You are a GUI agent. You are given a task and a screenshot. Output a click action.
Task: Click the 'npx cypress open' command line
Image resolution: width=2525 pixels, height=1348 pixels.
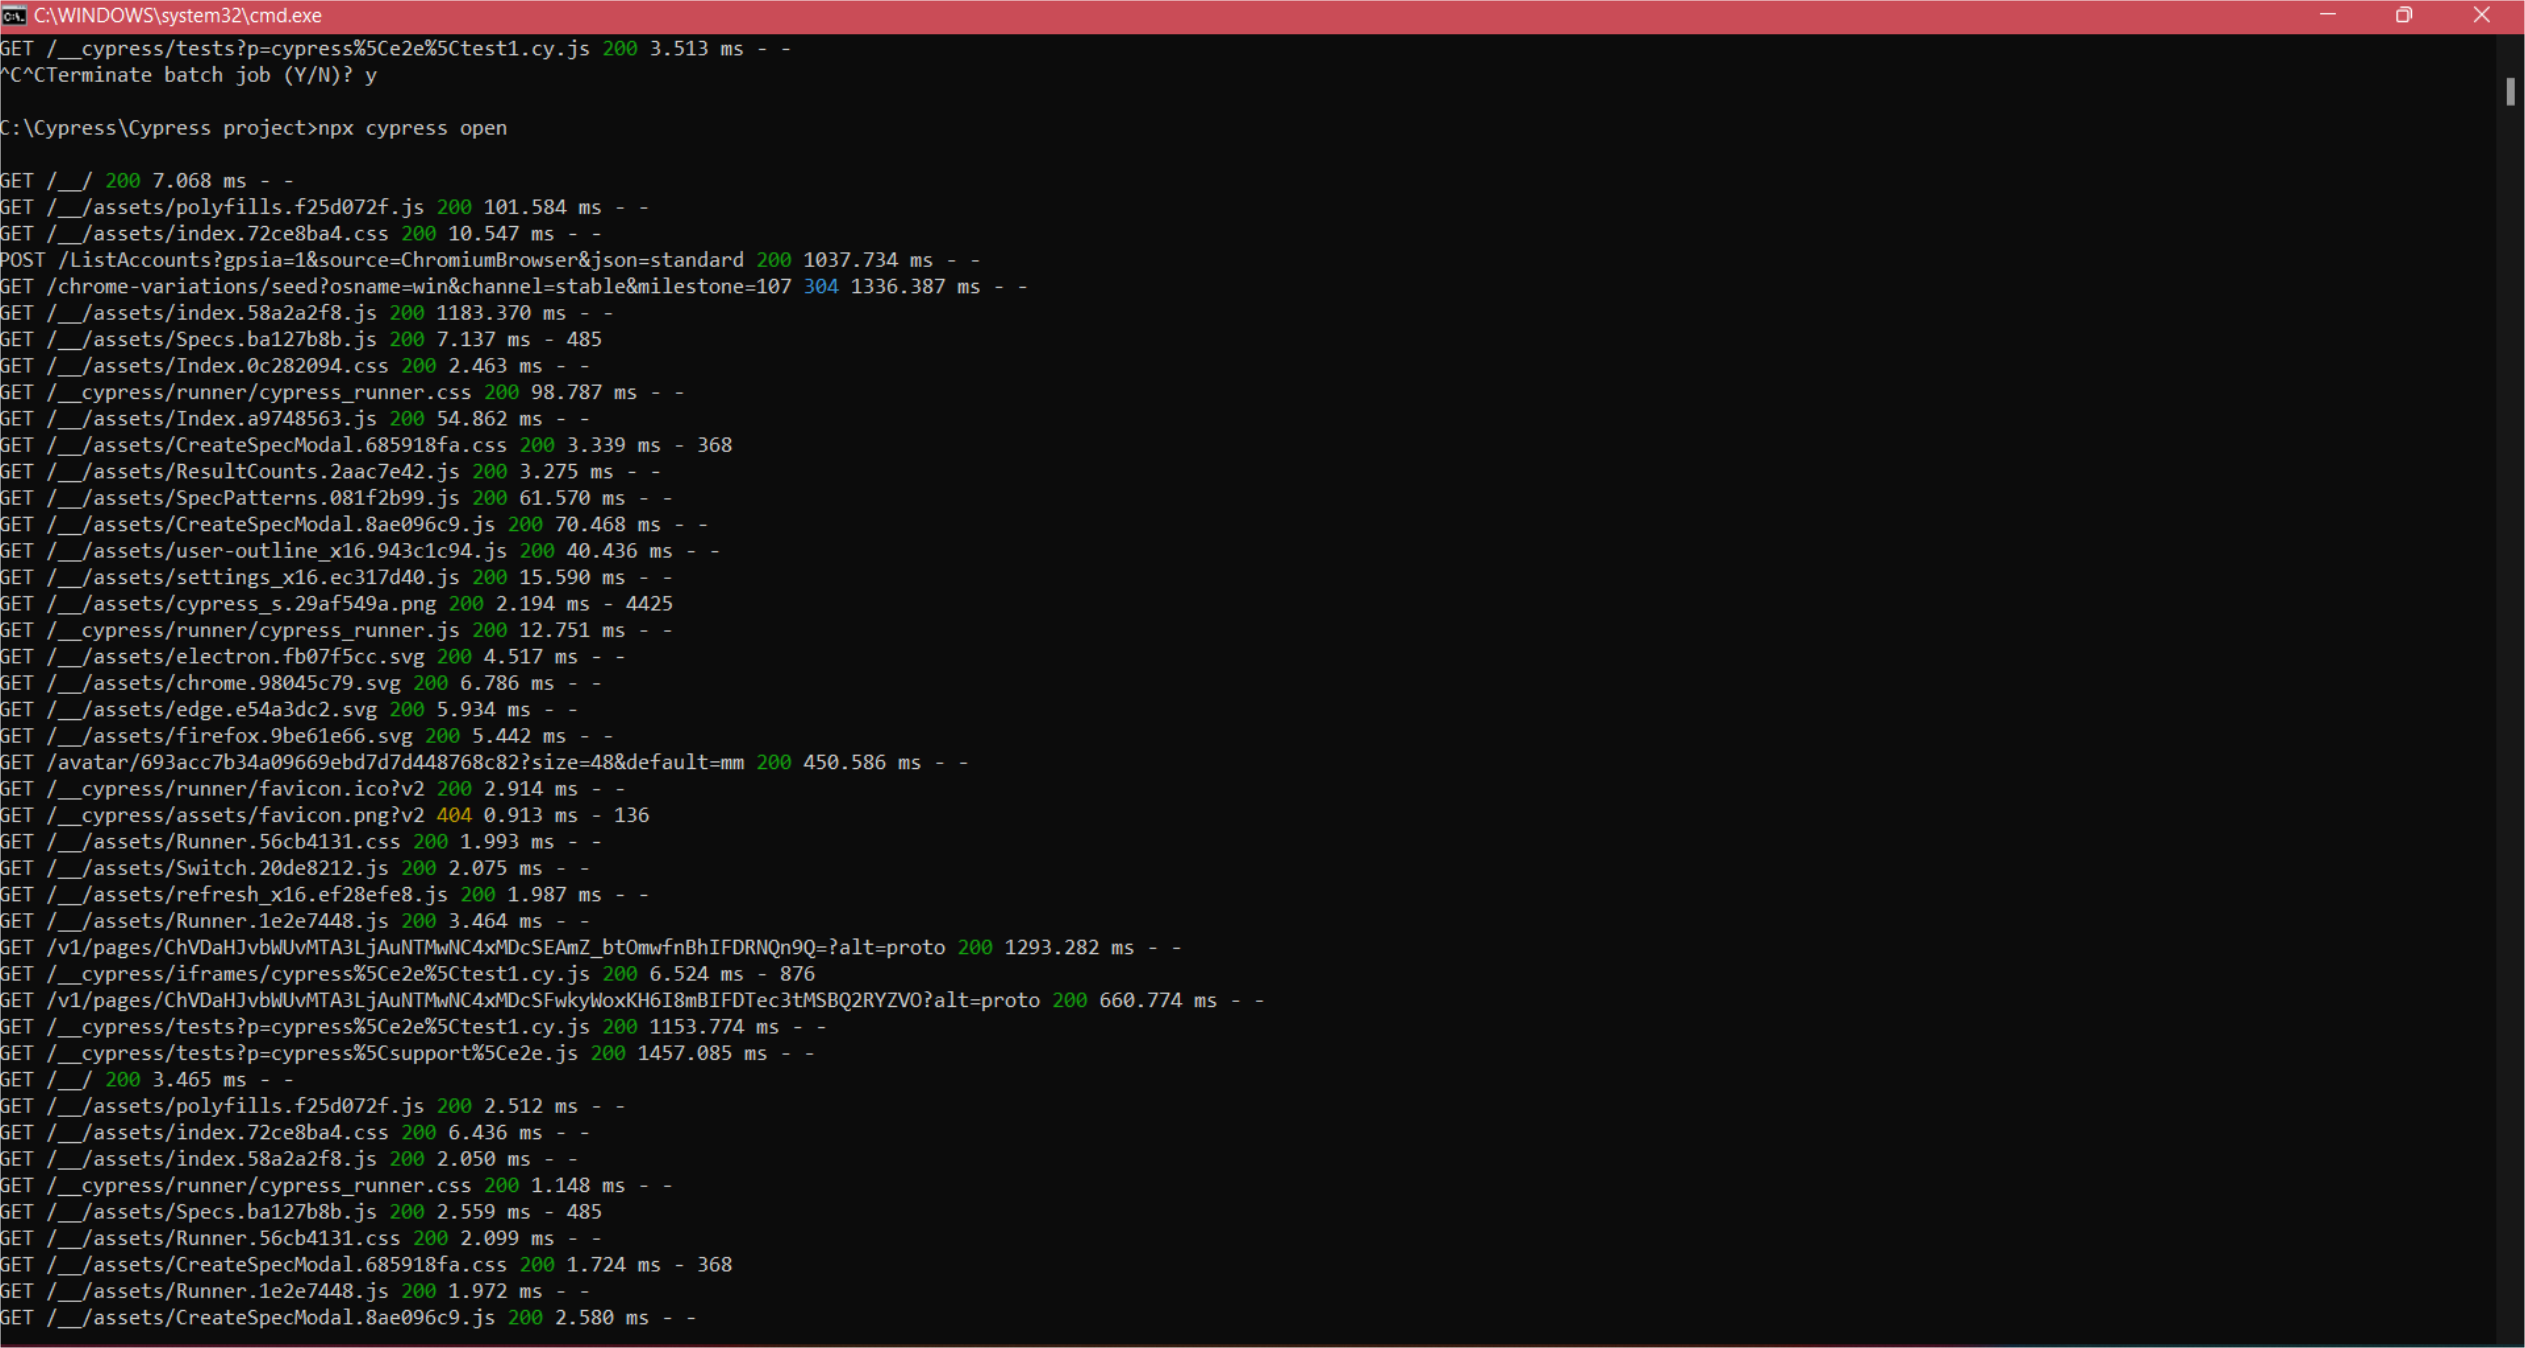point(254,128)
